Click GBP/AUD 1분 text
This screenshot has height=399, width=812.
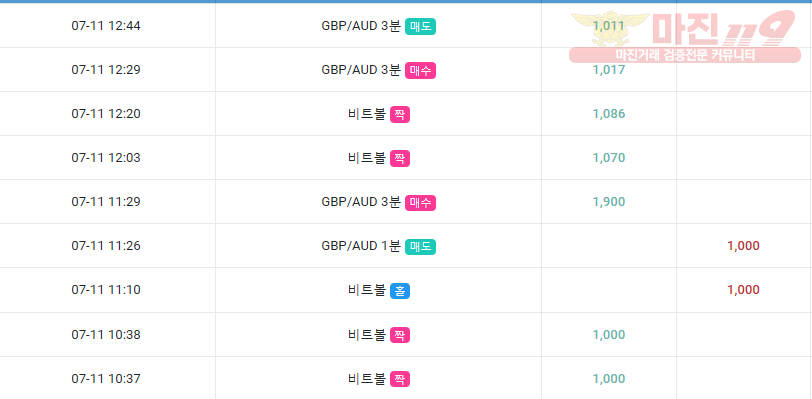point(361,246)
